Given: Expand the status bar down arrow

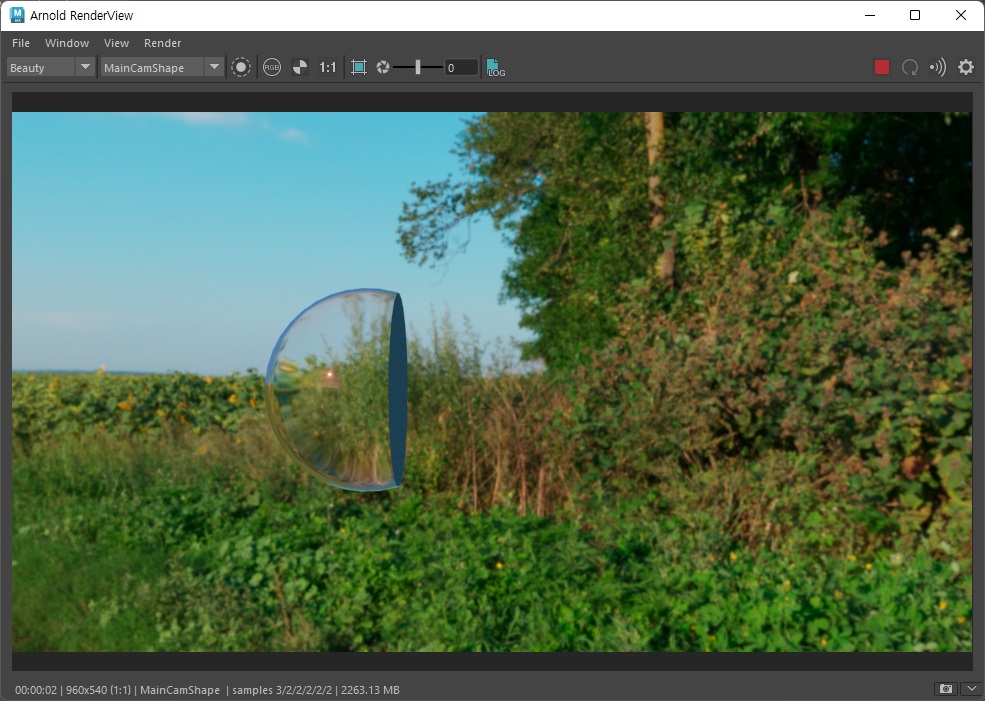Looking at the screenshot, I should (x=971, y=689).
